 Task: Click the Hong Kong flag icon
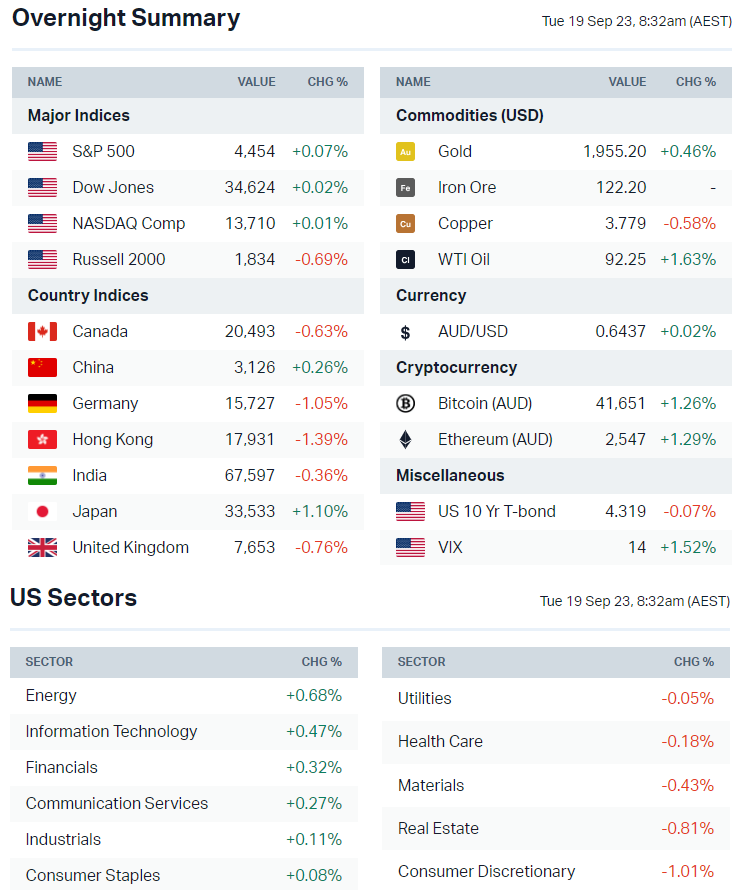42,440
